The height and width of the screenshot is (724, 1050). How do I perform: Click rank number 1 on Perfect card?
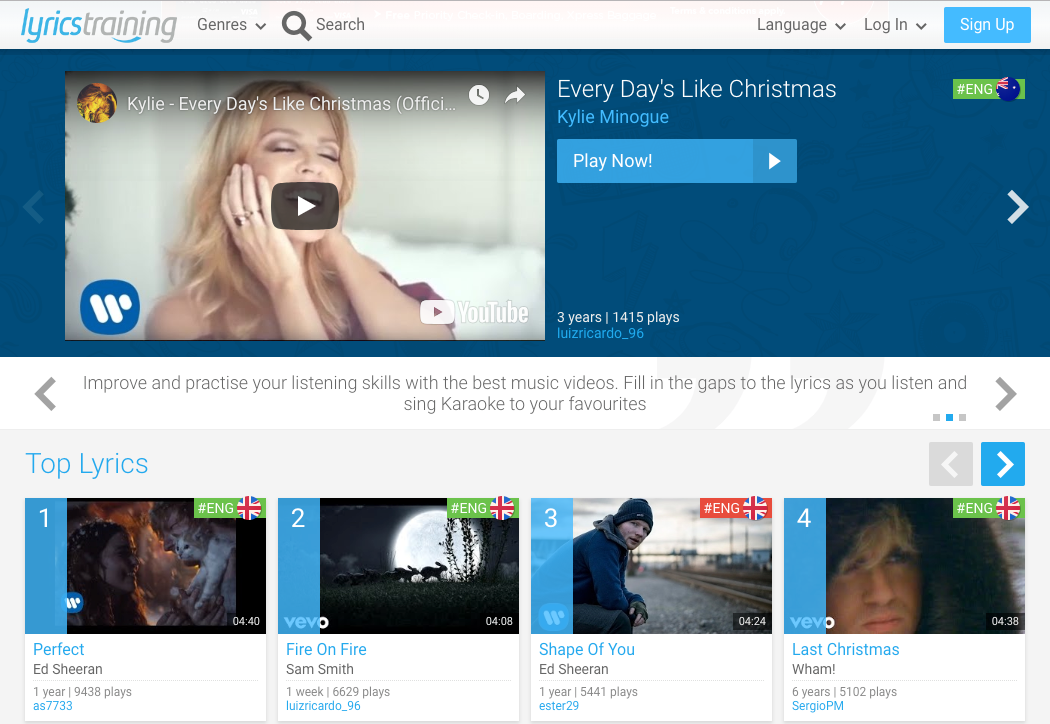45,518
